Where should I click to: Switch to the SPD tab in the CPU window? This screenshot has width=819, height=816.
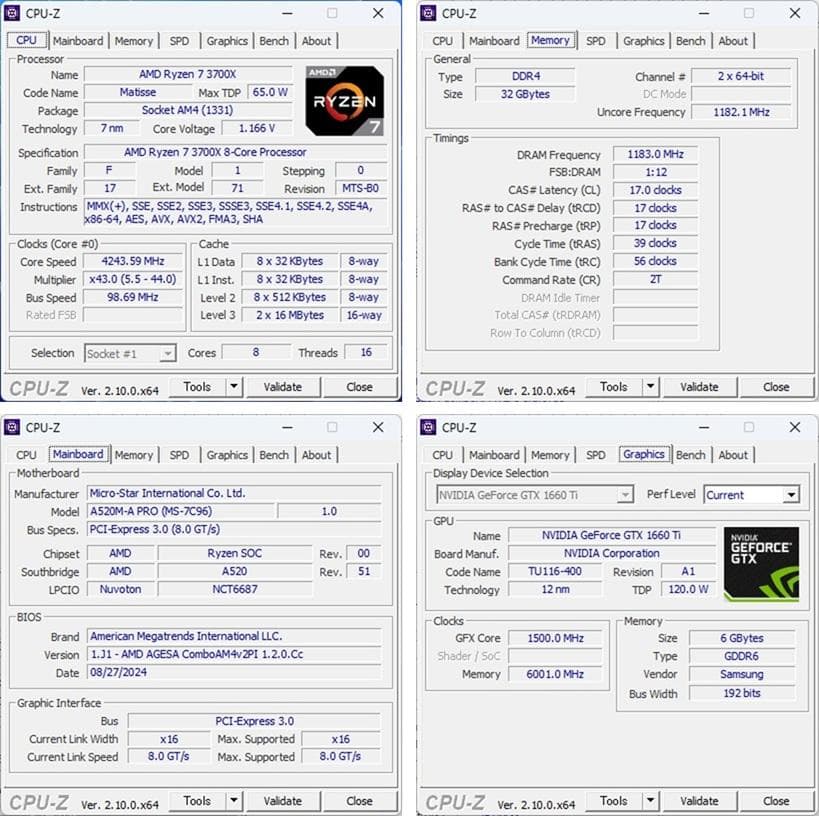180,41
